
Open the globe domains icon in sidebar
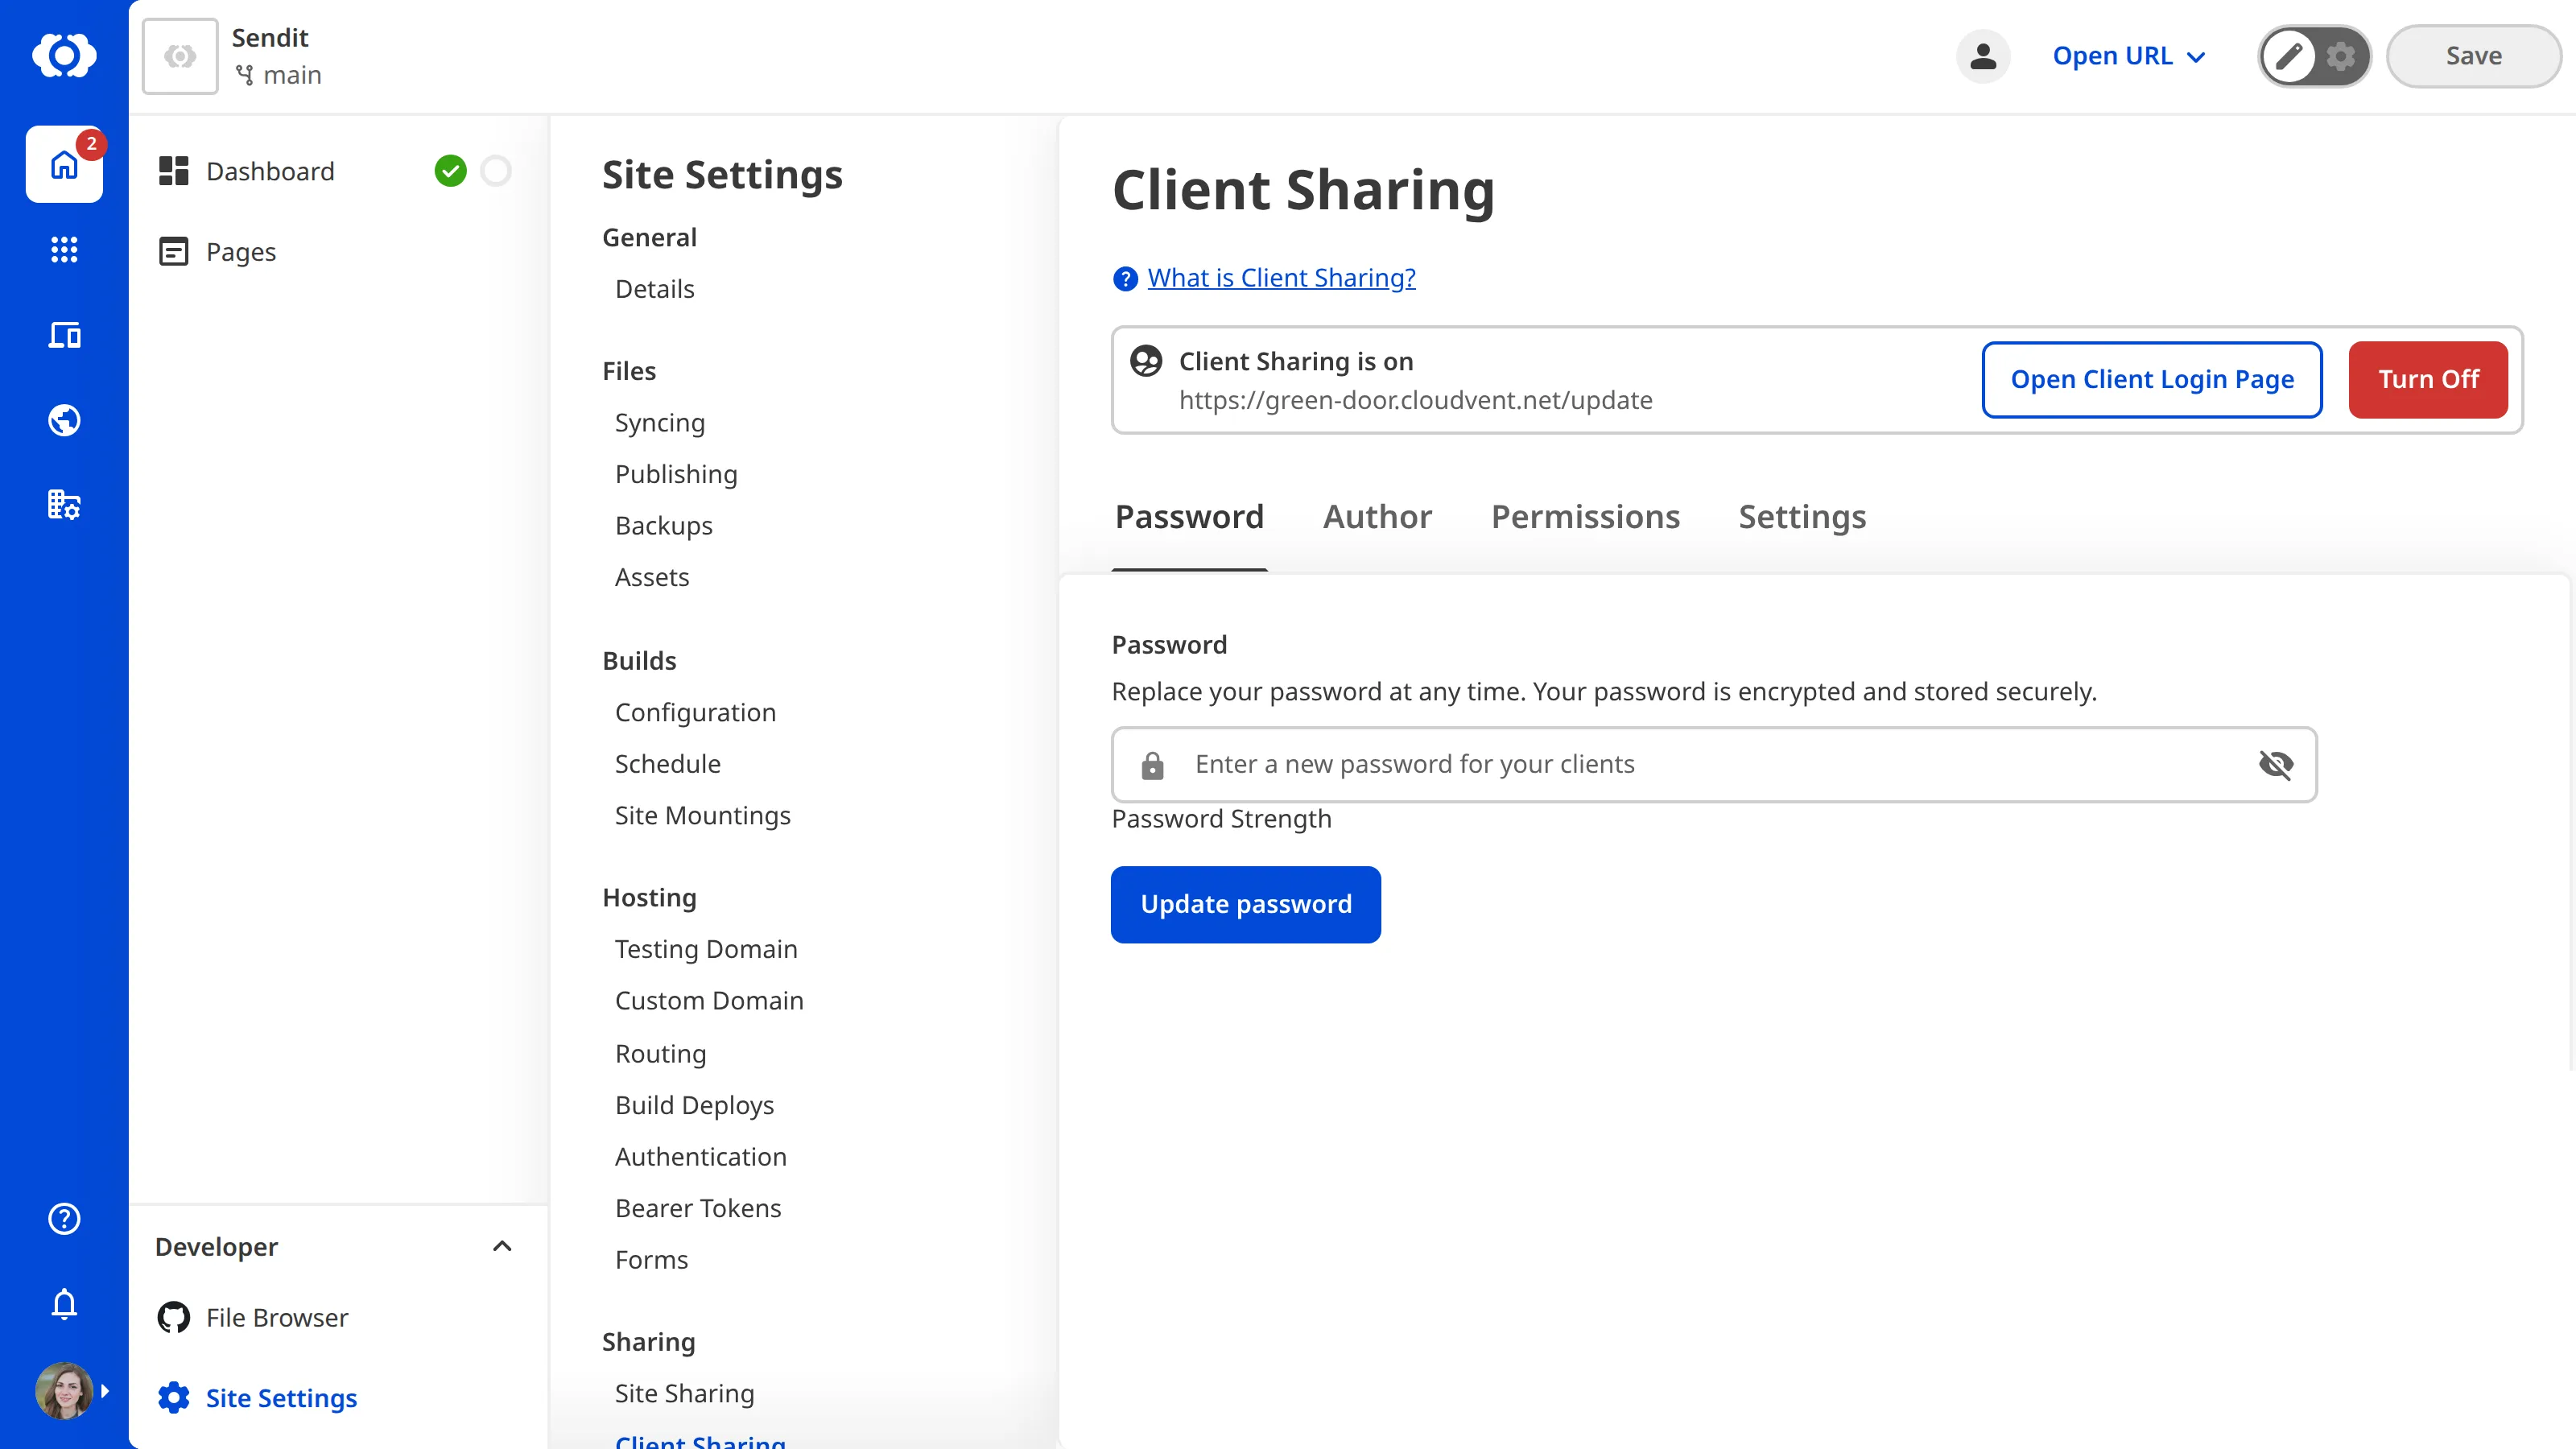(x=64, y=420)
